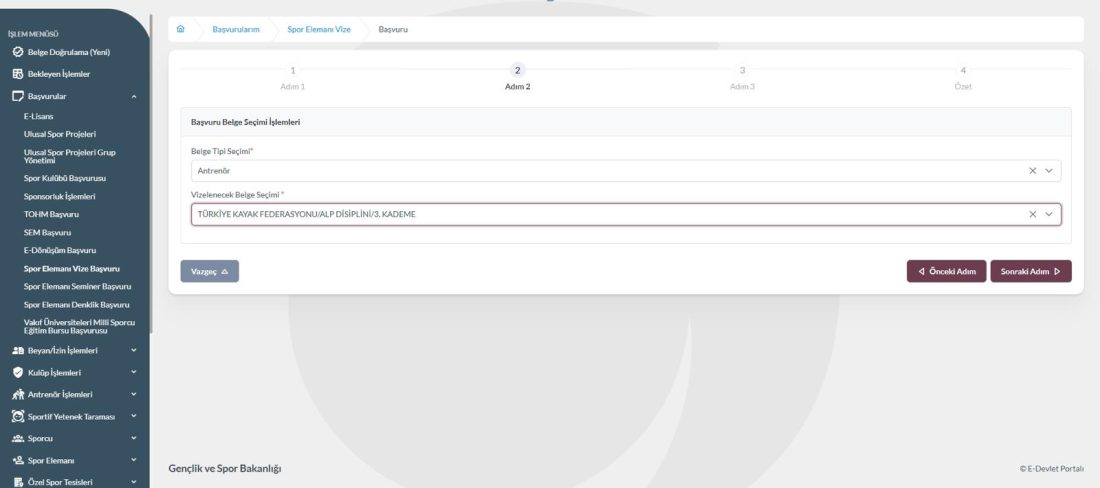Click the Önceki Adım button
Image resolution: width=1100 pixels, height=488 pixels.
coord(946,271)
